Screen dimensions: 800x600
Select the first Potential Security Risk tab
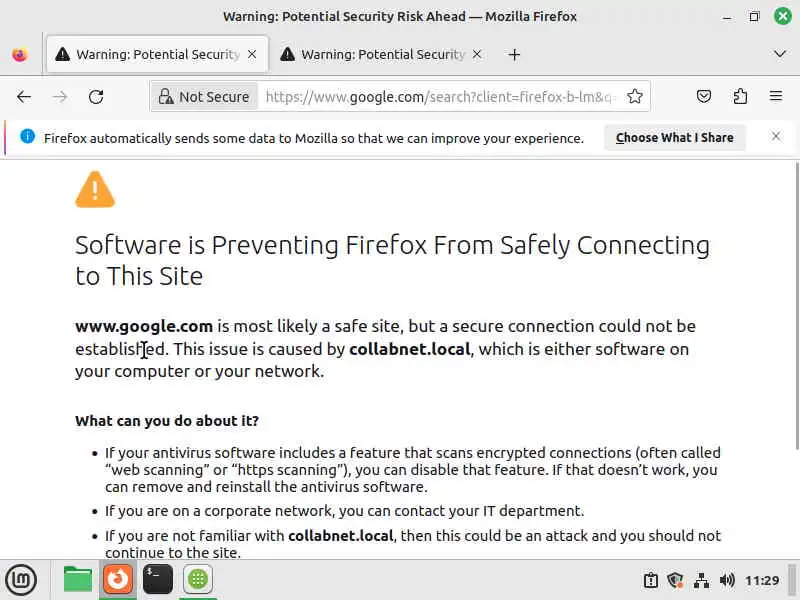150,55
